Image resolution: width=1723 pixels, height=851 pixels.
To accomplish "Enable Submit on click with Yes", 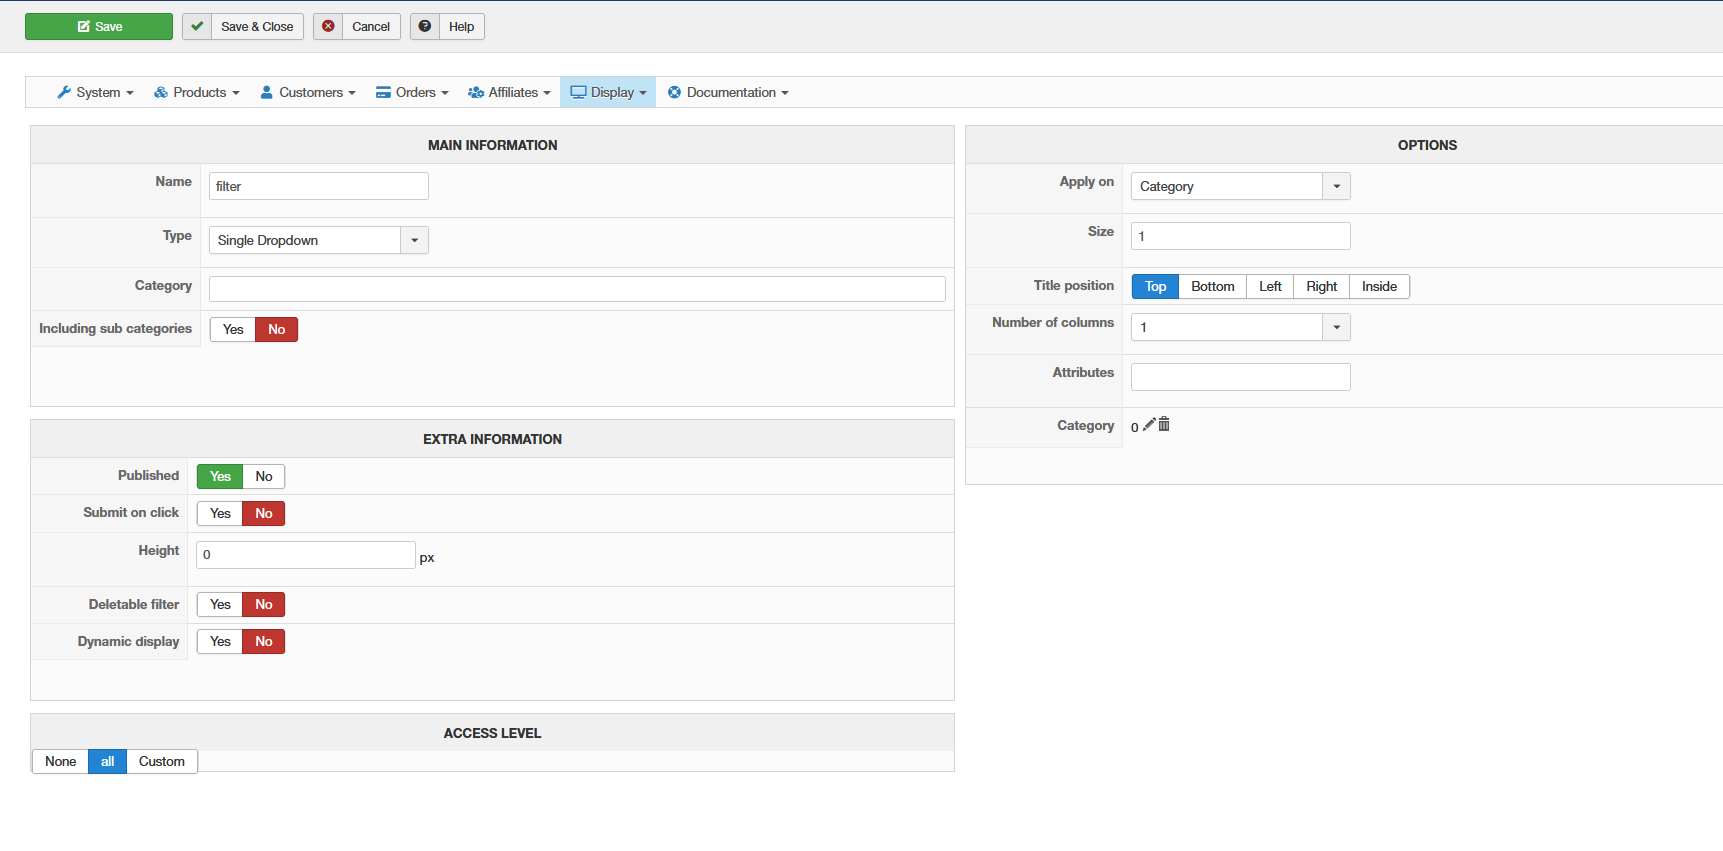I will tap(220, 513).
